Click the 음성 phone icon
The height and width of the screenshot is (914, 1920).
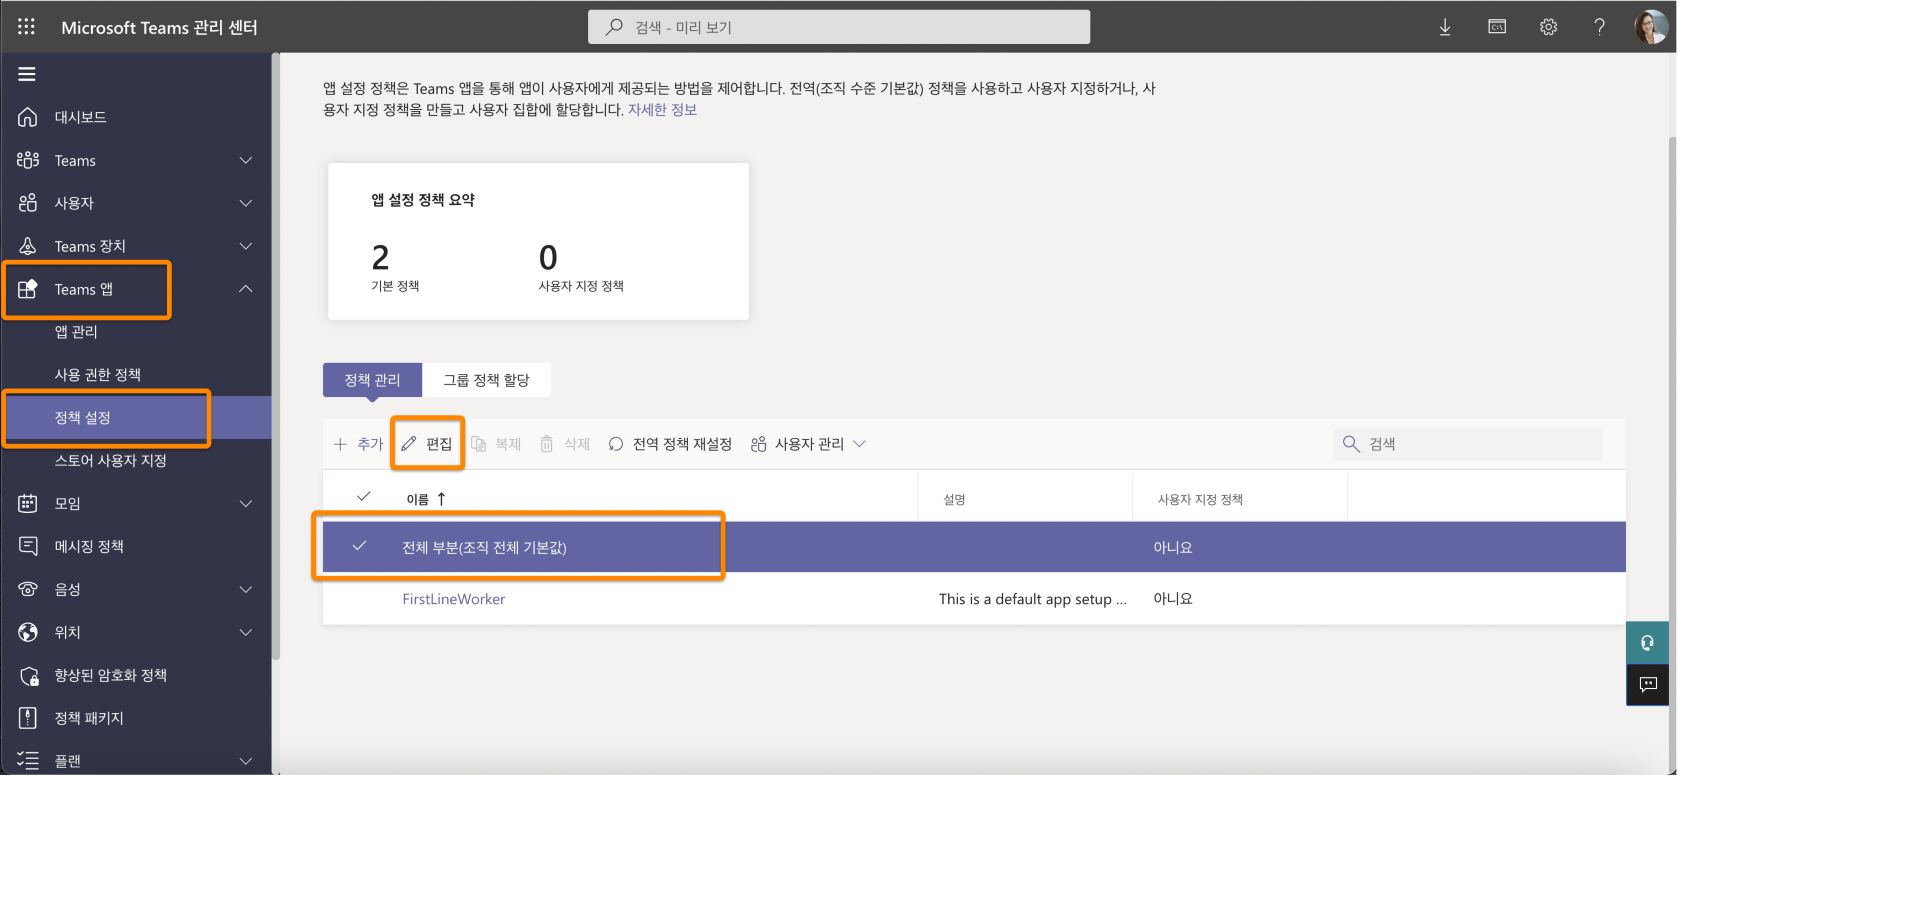click(x=28, y=589)
